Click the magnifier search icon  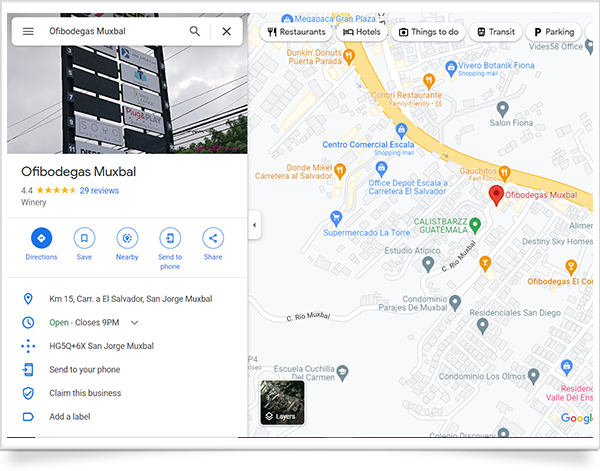click(x=195, y=31)
